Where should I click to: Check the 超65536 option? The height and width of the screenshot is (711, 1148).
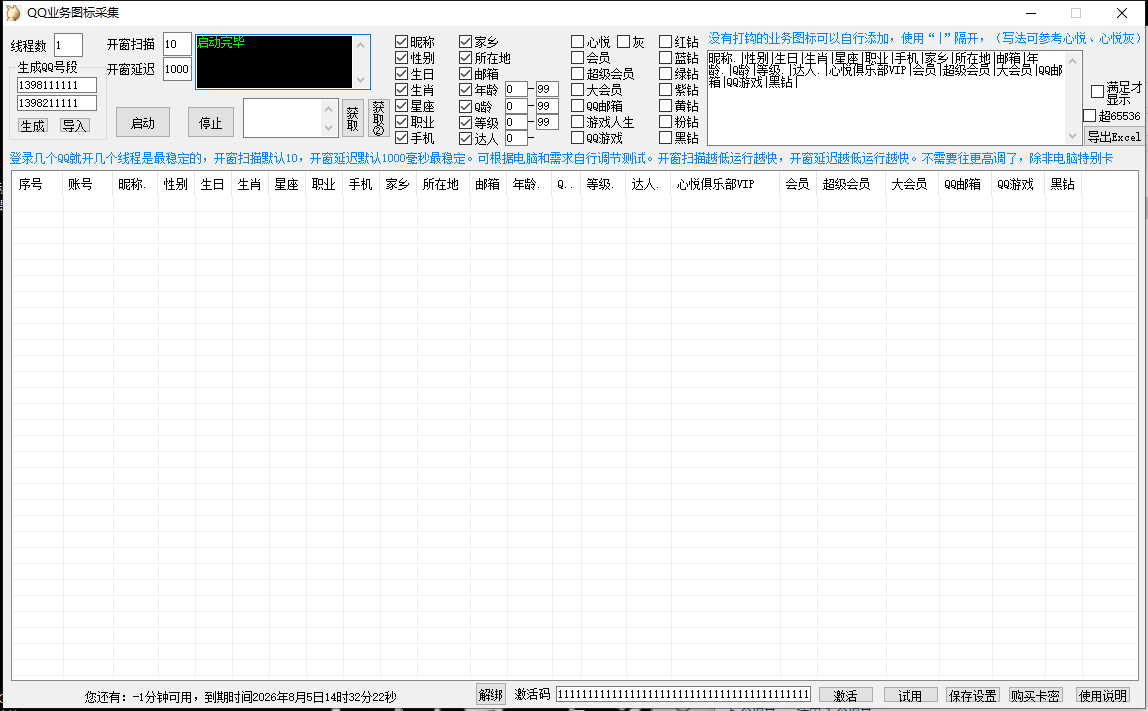1089,116
